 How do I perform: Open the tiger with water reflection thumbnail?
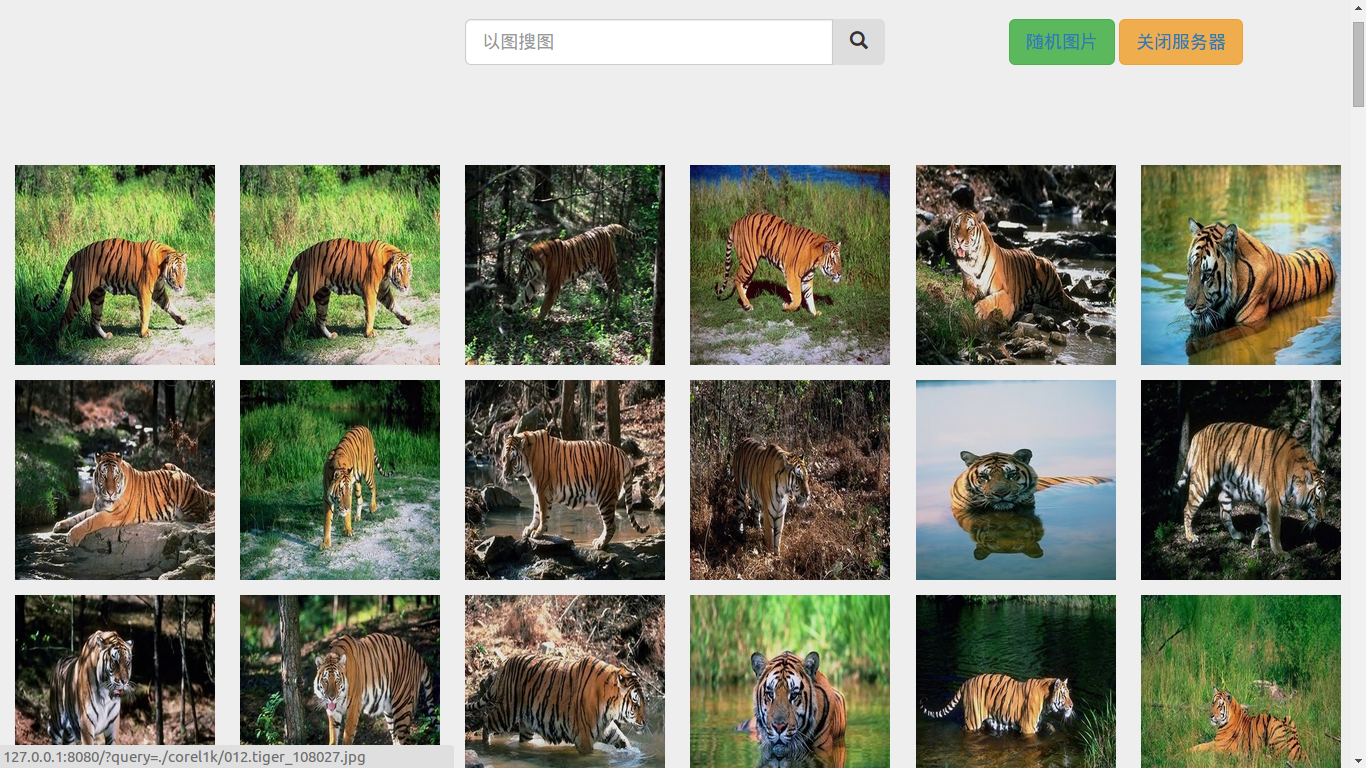(1015, 479)
